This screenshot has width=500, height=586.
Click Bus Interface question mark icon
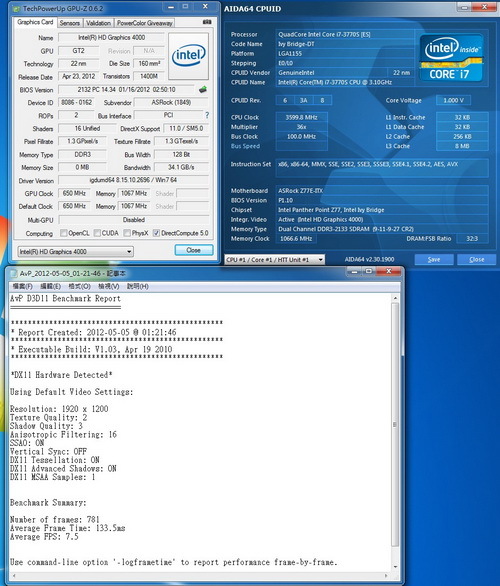(x=207, y=115)
